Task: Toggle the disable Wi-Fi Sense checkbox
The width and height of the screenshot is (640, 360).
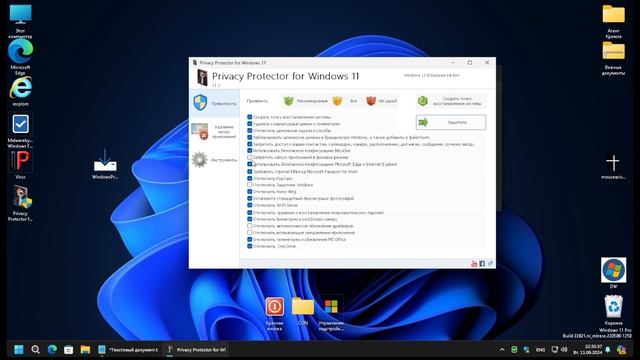Action: tap(249, 205)
